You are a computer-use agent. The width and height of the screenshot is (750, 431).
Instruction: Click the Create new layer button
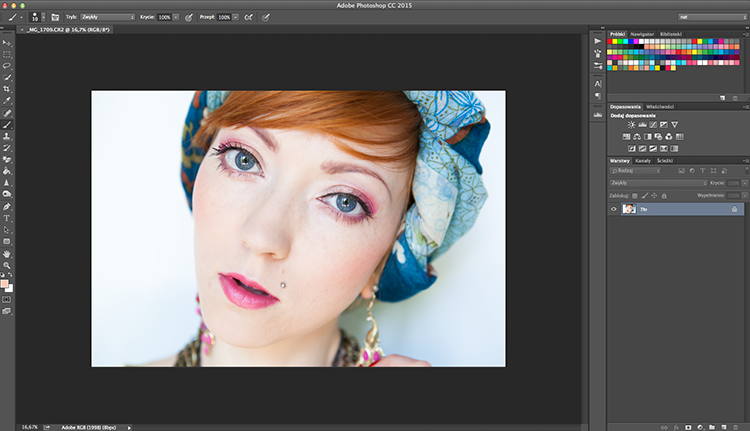(724, 427)
